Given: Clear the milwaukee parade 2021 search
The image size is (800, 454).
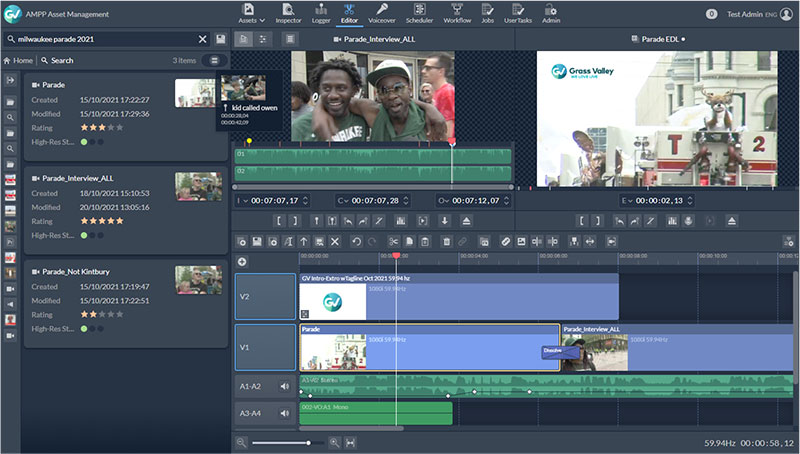Looking at the screenshot, I should pos(203,39).
